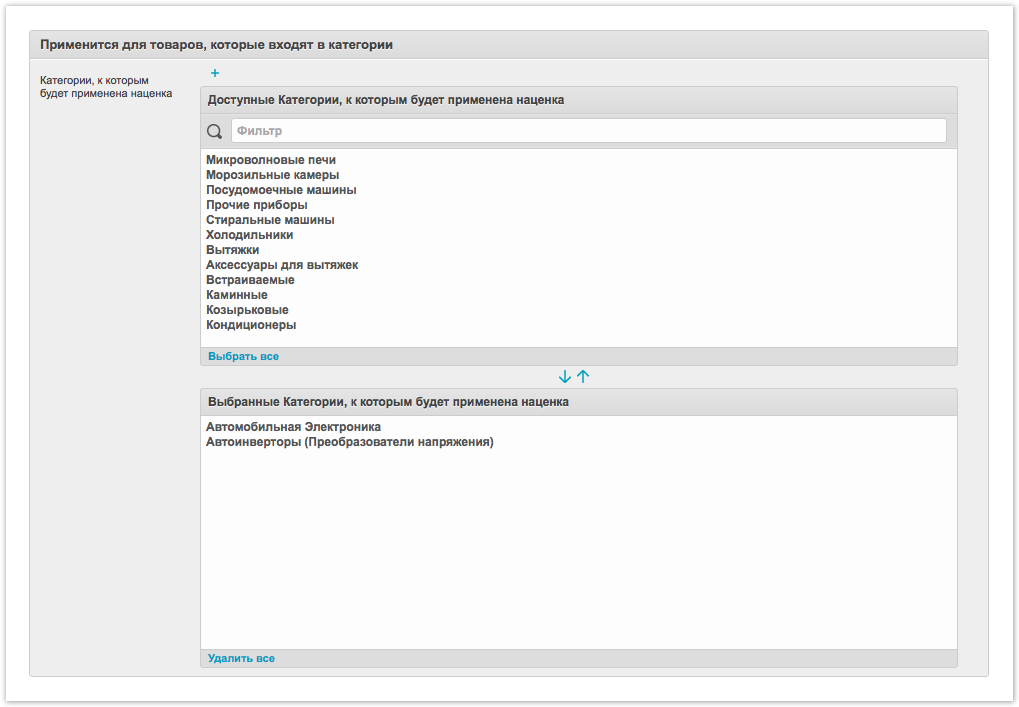
Task: Click the Выбрать все link
Action: pos(243,356)
